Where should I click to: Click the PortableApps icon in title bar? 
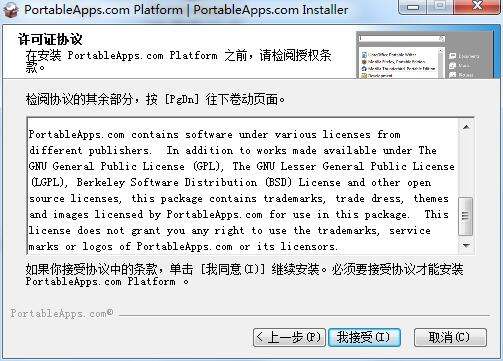(11, 9)
